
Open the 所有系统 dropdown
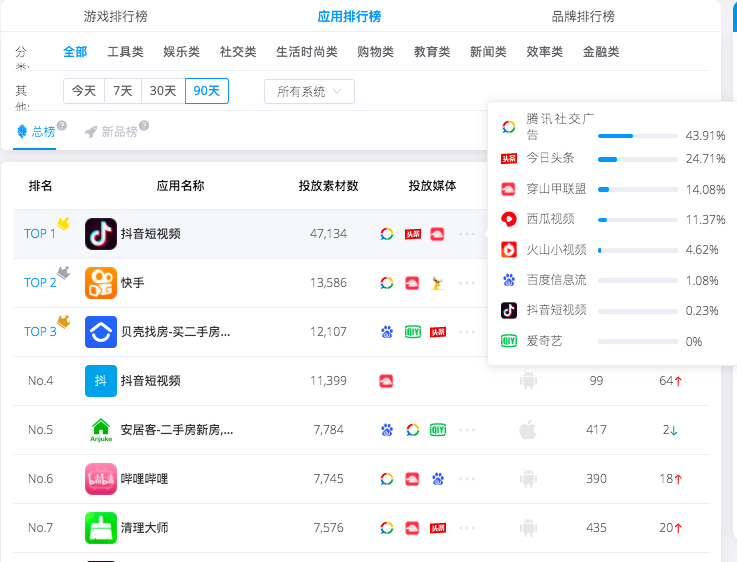309,91
